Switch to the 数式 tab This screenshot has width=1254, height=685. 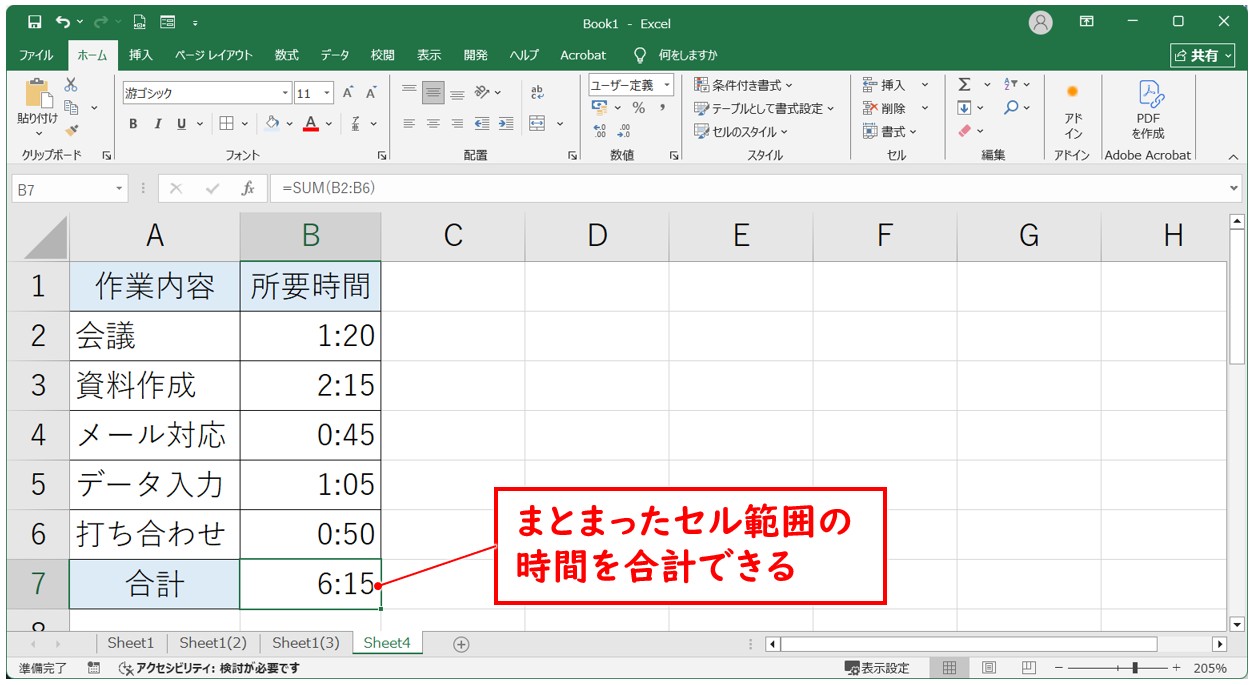coord(287,55)
